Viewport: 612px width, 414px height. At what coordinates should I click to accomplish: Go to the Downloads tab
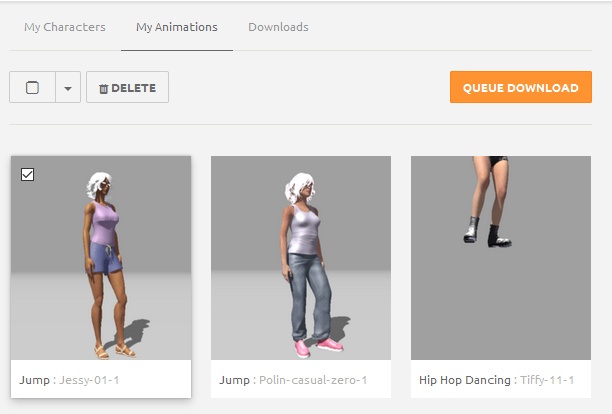point(278,27)
